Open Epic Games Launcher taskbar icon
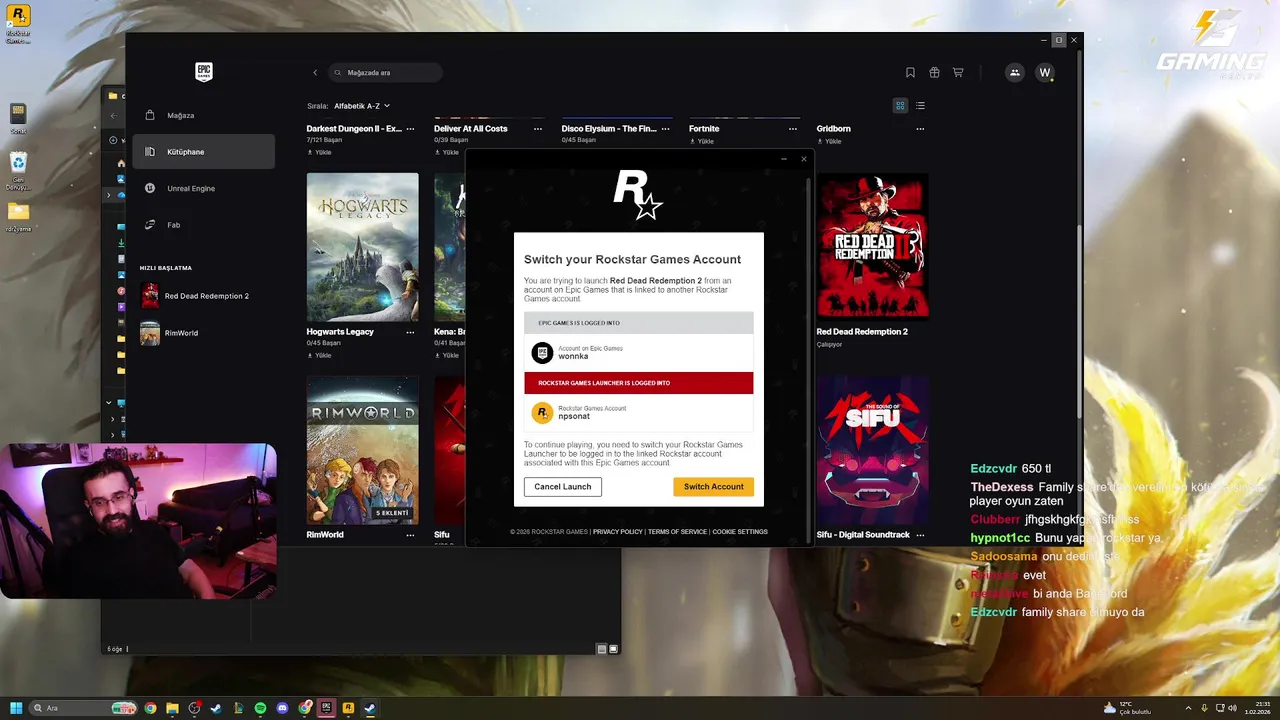The height and width of the screenshot is (720, 1280). [326, 708]
